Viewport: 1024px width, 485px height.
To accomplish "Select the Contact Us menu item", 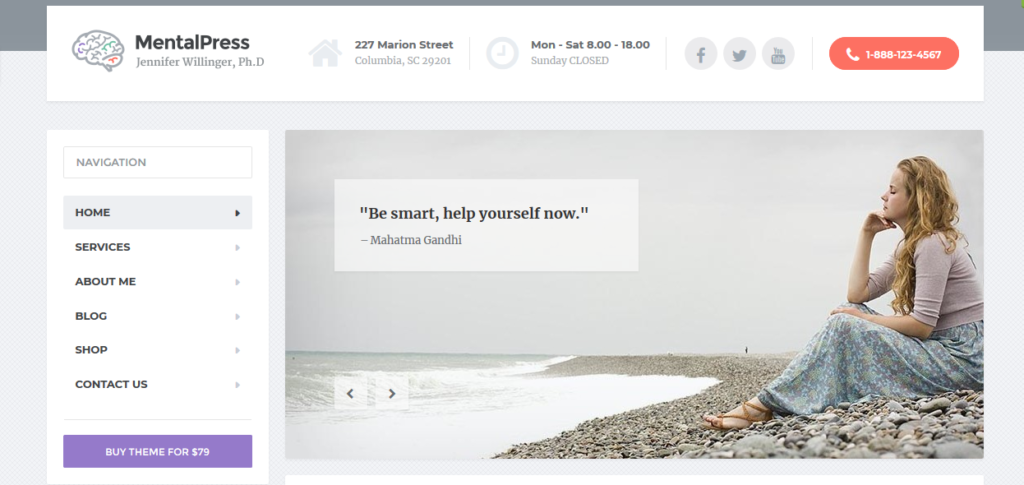I will pyautogui.click(x=157, y=384).
